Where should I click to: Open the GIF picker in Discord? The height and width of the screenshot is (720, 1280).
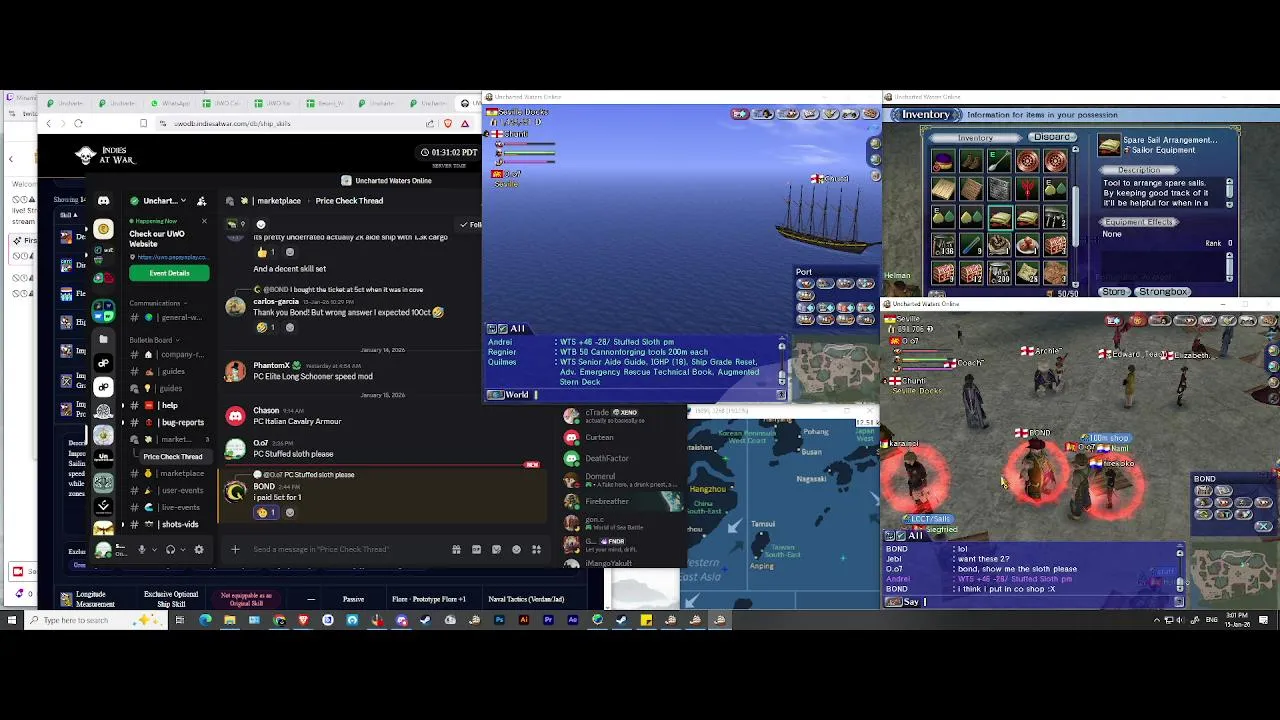tap(476, 549)
